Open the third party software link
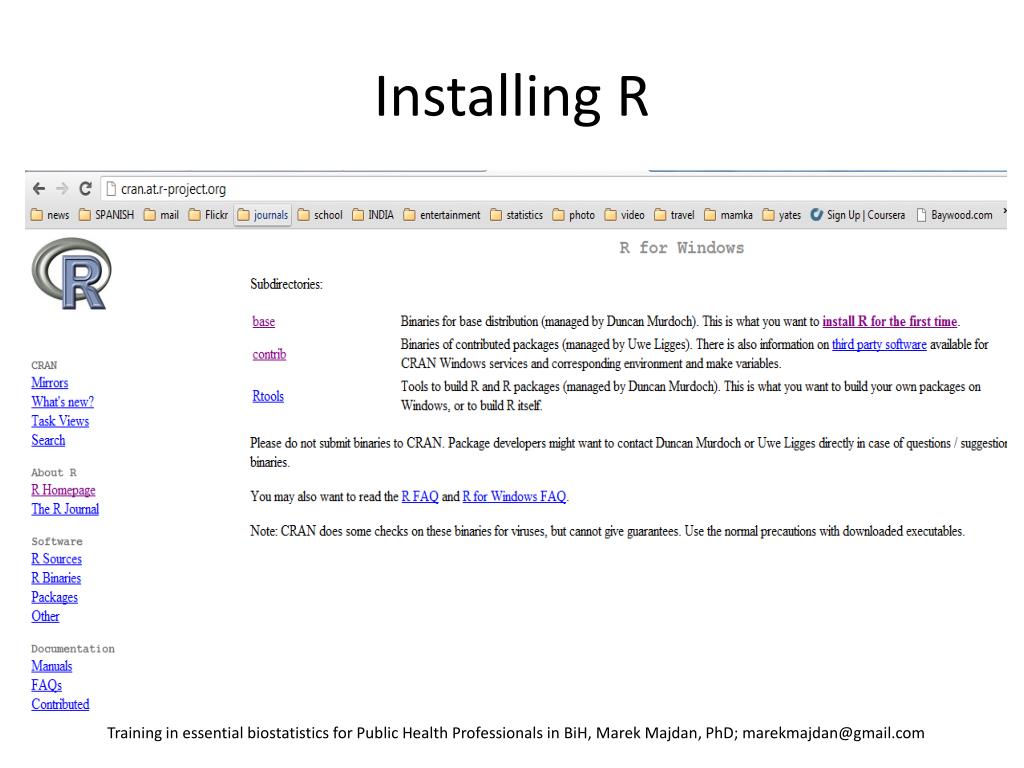This screenshot has height=768, width=1024. [879, 344]
